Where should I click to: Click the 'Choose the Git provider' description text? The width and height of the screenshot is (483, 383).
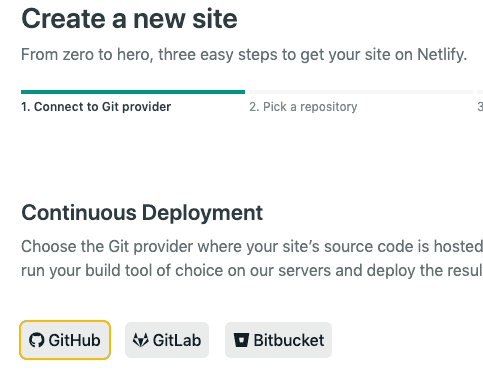click(252, 258)
